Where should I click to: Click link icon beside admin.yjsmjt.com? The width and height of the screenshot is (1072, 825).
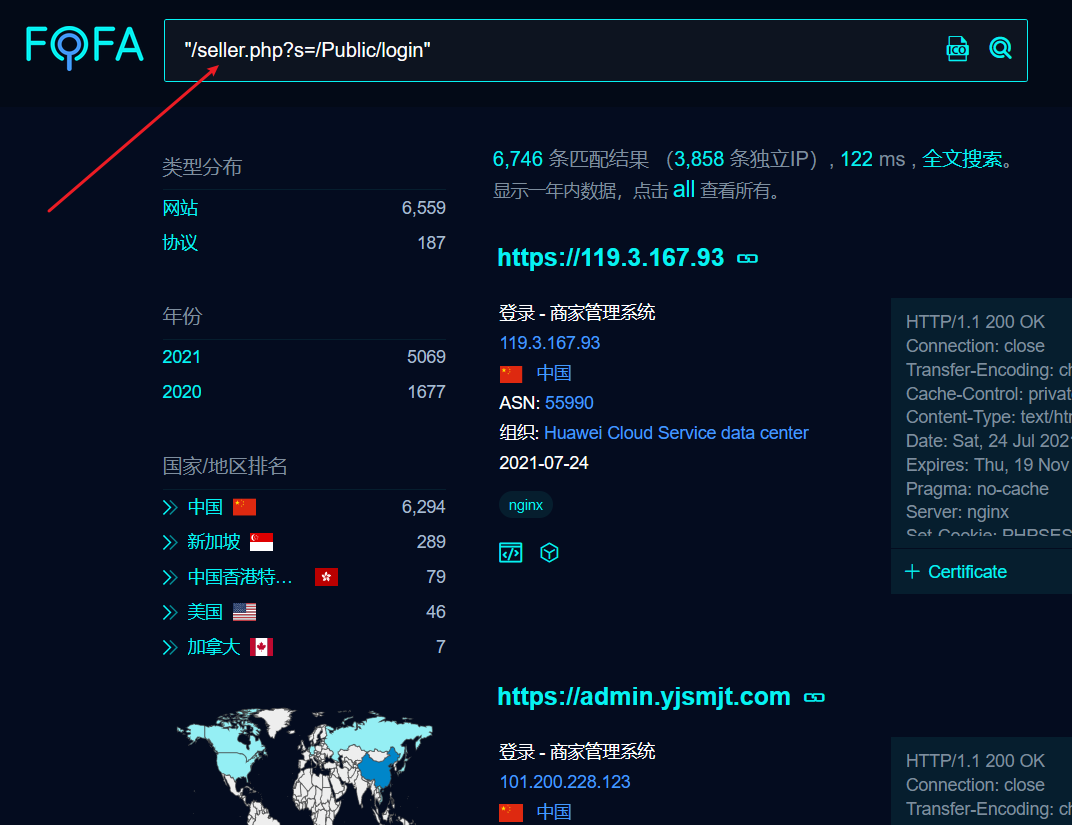814,697
